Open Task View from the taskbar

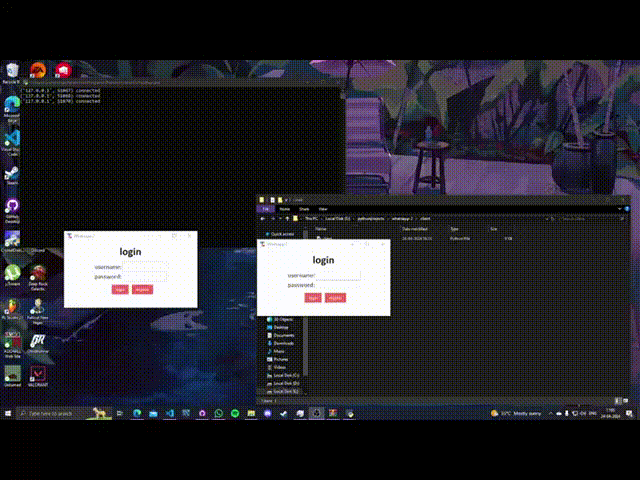[120, 413]
